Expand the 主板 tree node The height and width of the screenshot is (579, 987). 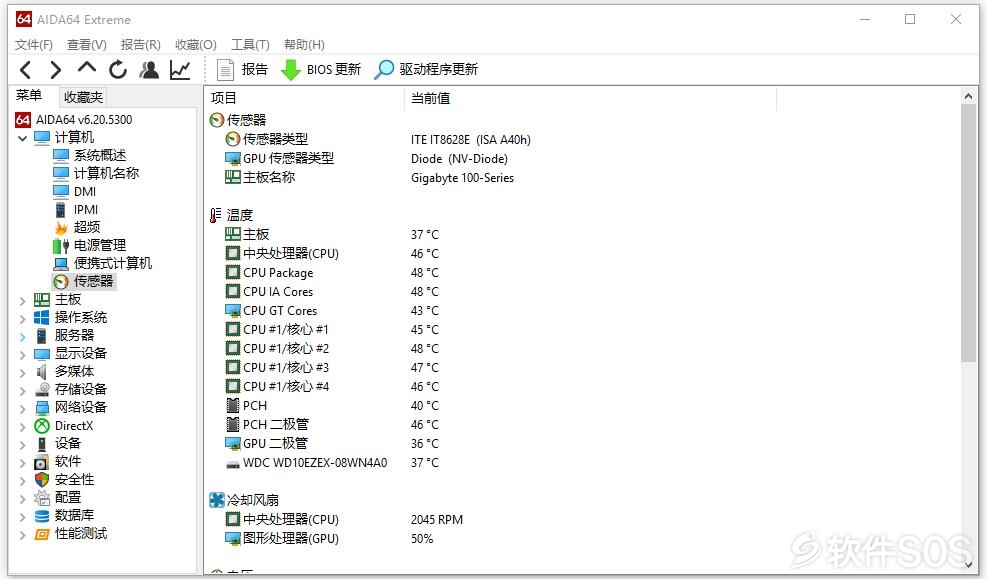pos(23,300)
